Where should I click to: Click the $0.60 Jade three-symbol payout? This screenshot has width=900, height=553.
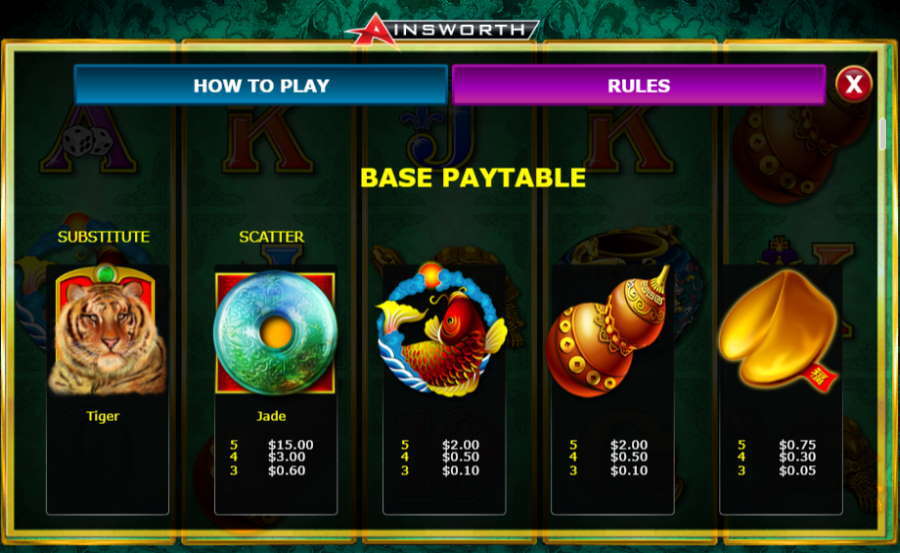pos(286,470)
